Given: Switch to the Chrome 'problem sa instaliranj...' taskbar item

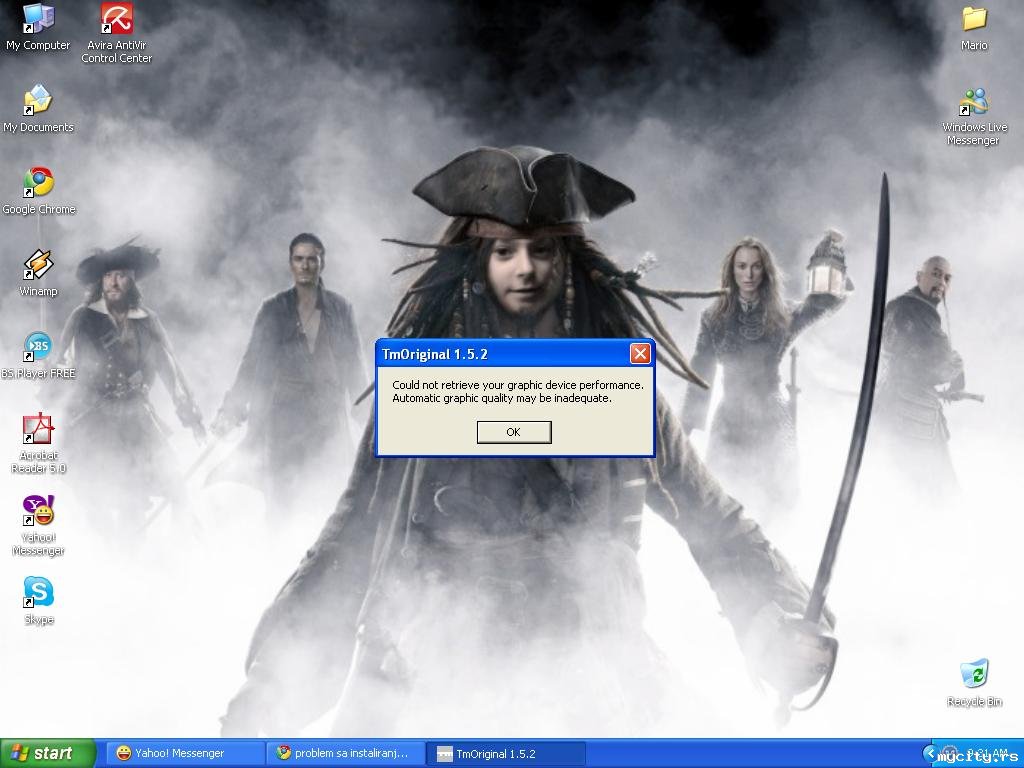Looking at the screenshot, I should point(346,754).
